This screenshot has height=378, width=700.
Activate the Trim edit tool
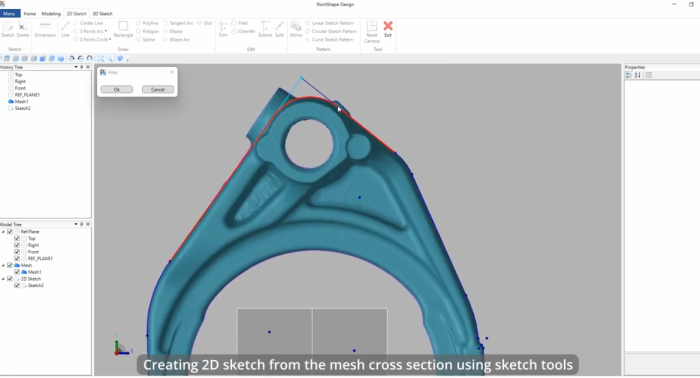pyautogui.click(x=223, y=29)
